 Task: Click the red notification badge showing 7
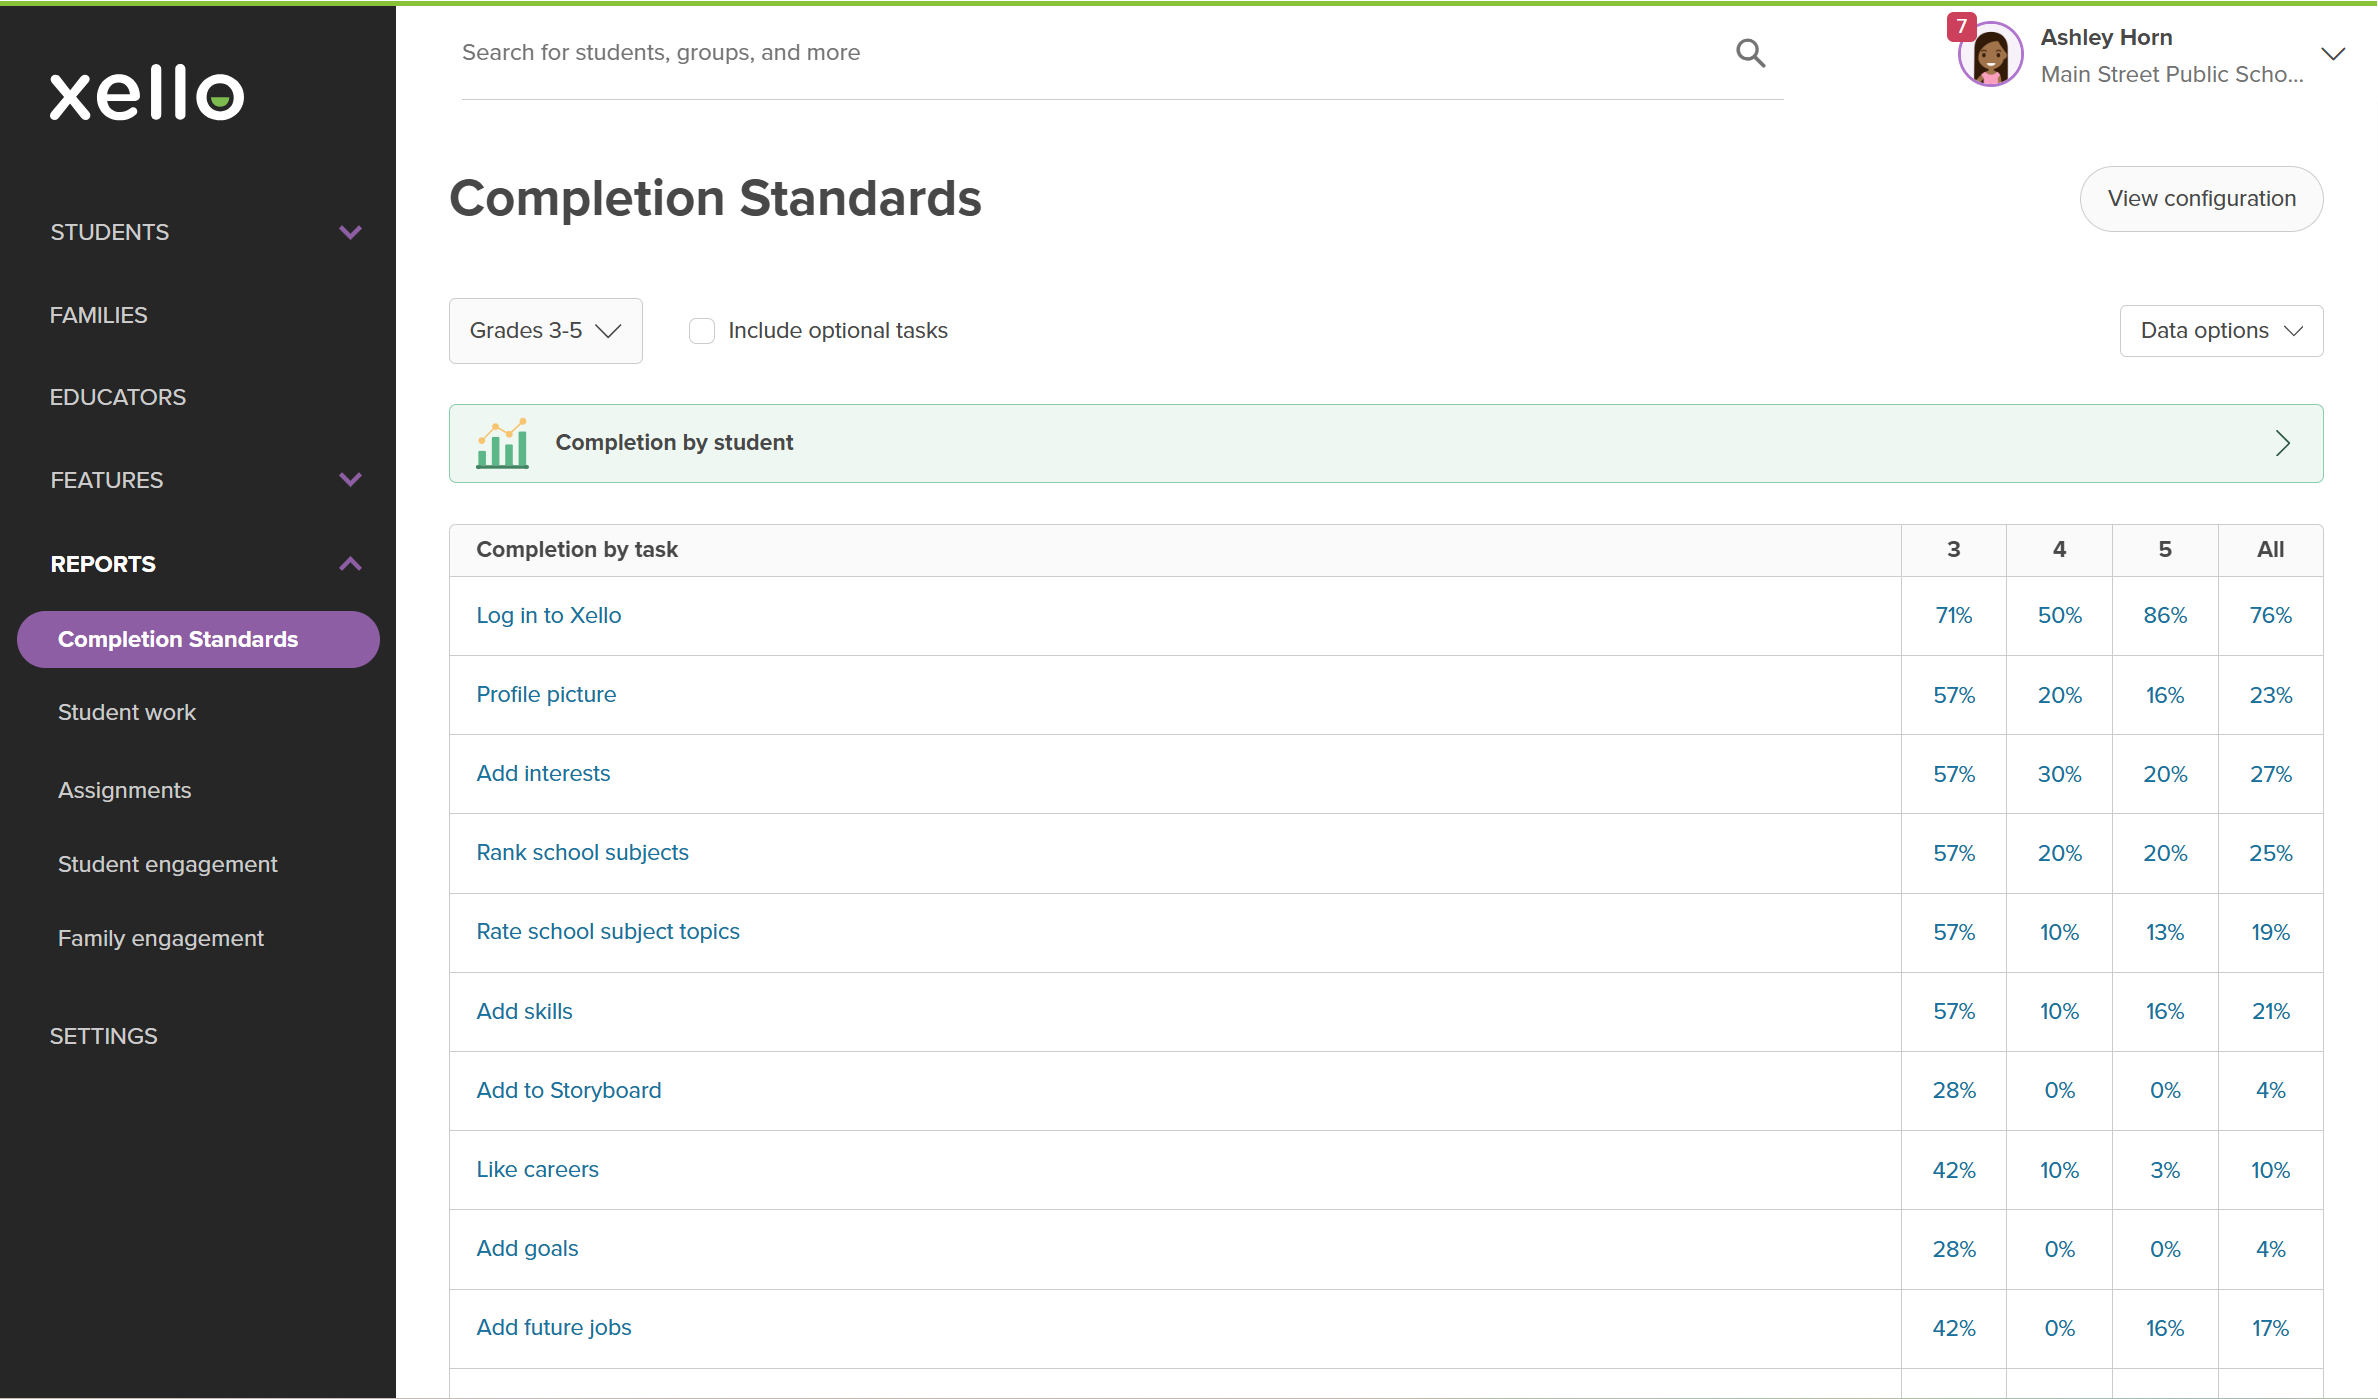coord(1961,27)
